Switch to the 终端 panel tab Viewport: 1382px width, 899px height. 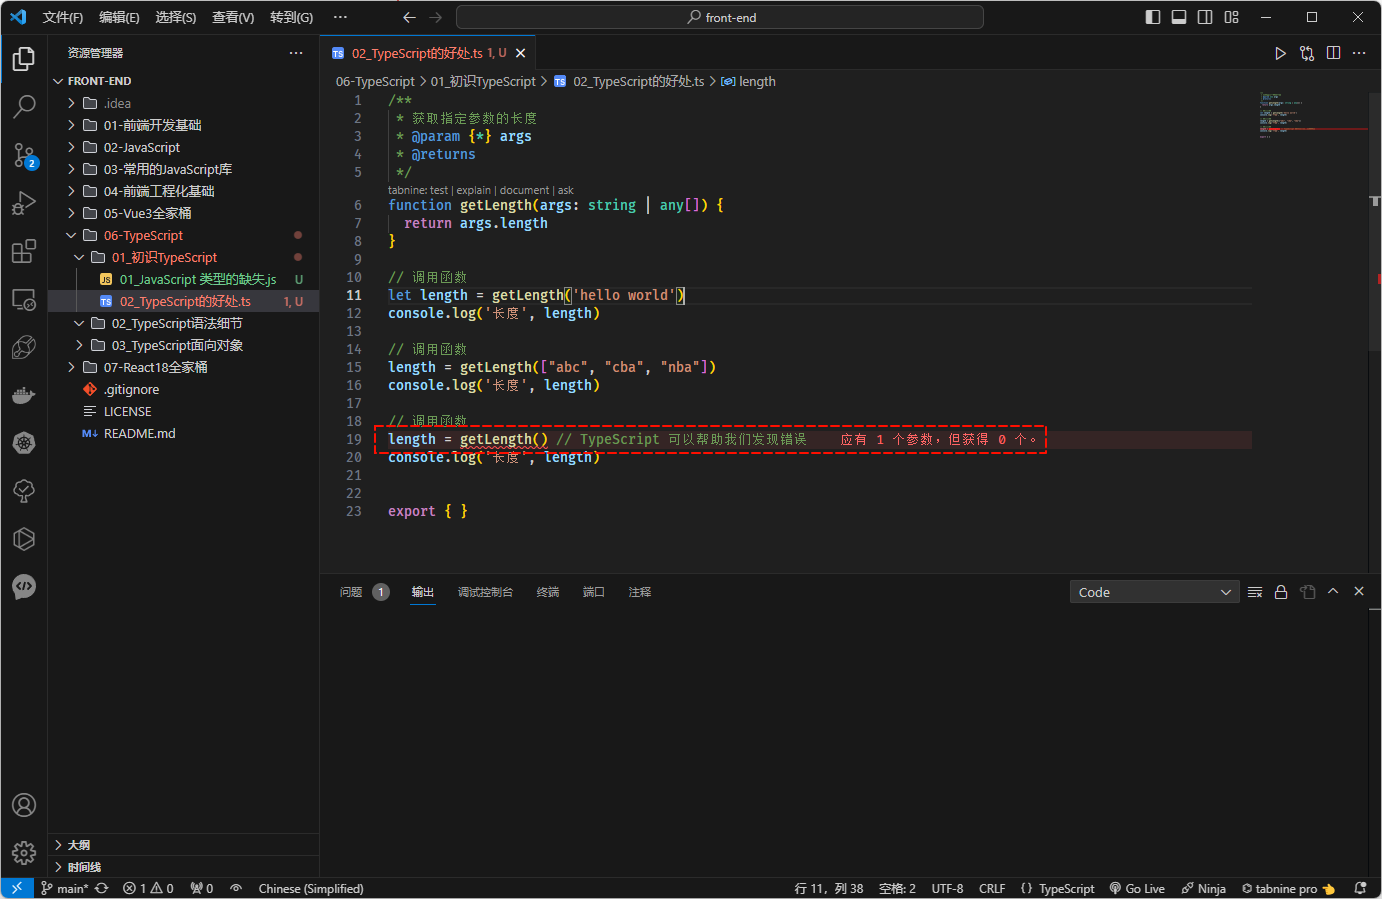(x=548, y=592)
